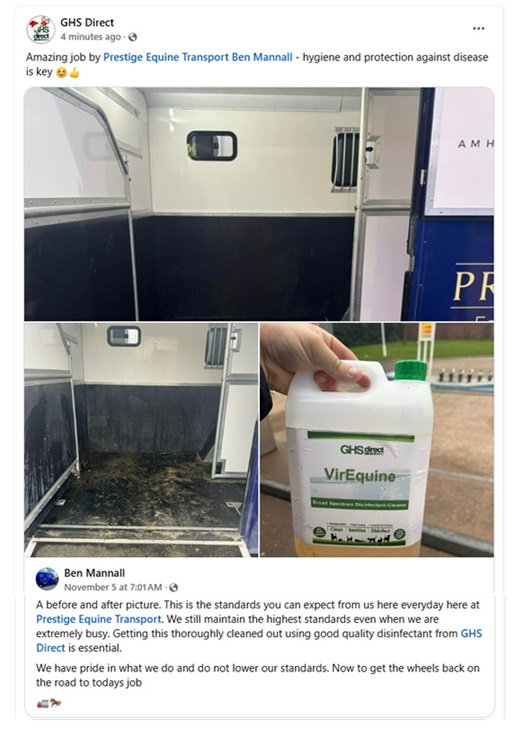This screenshot has height=729, width=515.
Task: Click the public globe icon beside 4 minutes ago
Action: click(x=132, y=37)
